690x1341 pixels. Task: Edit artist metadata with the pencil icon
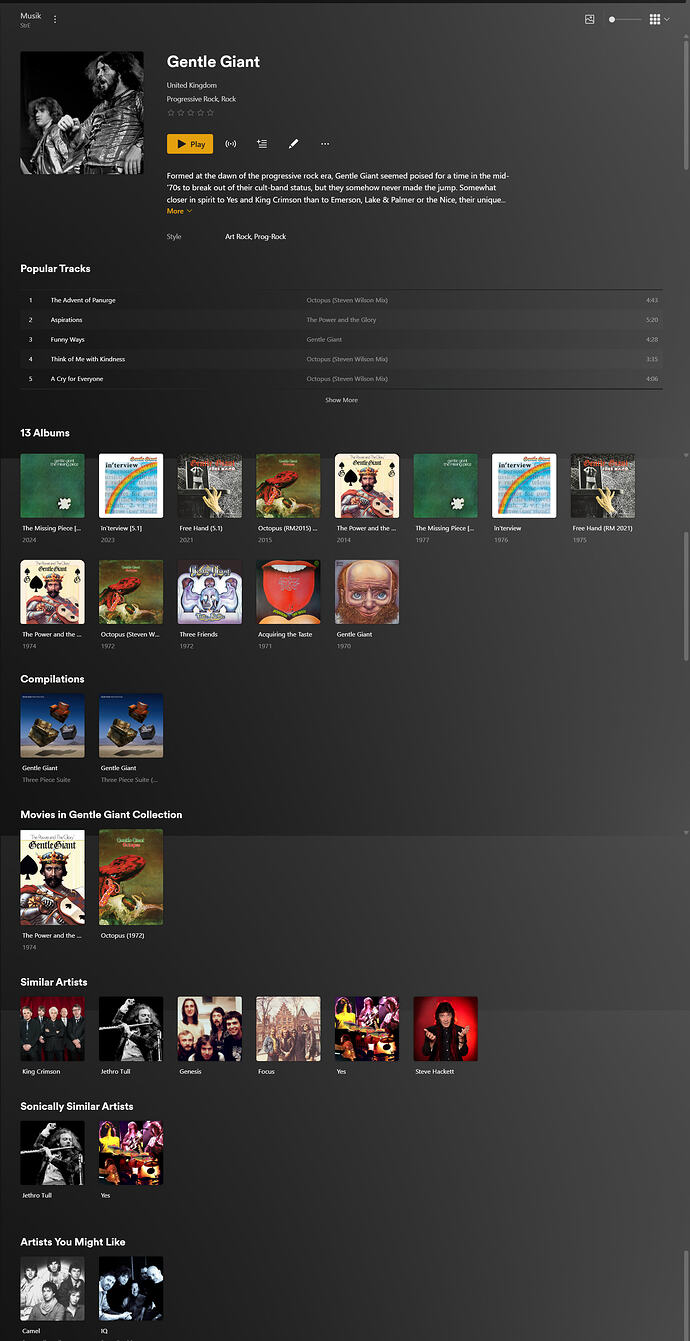click(x=293, y=144)
